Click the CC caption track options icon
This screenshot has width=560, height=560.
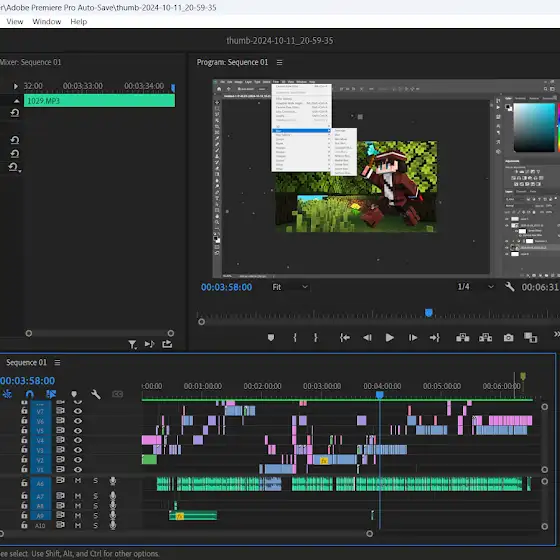(118, 394)
